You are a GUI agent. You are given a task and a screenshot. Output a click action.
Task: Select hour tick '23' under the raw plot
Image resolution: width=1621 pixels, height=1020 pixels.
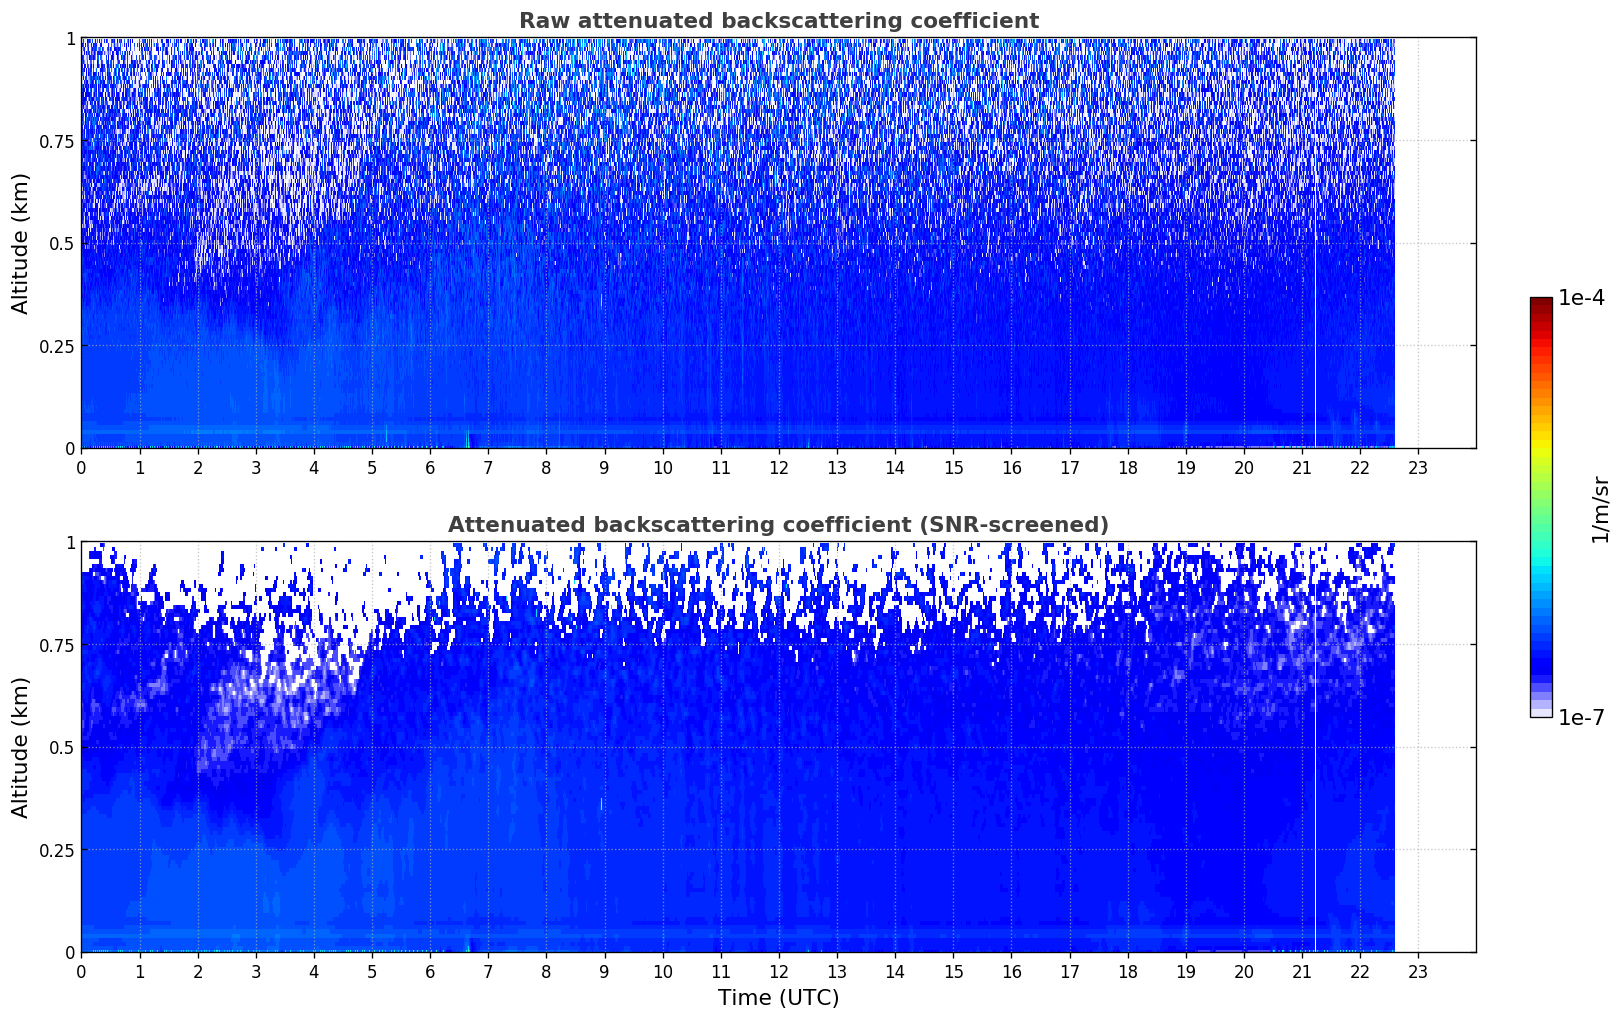pos(1418,467)
